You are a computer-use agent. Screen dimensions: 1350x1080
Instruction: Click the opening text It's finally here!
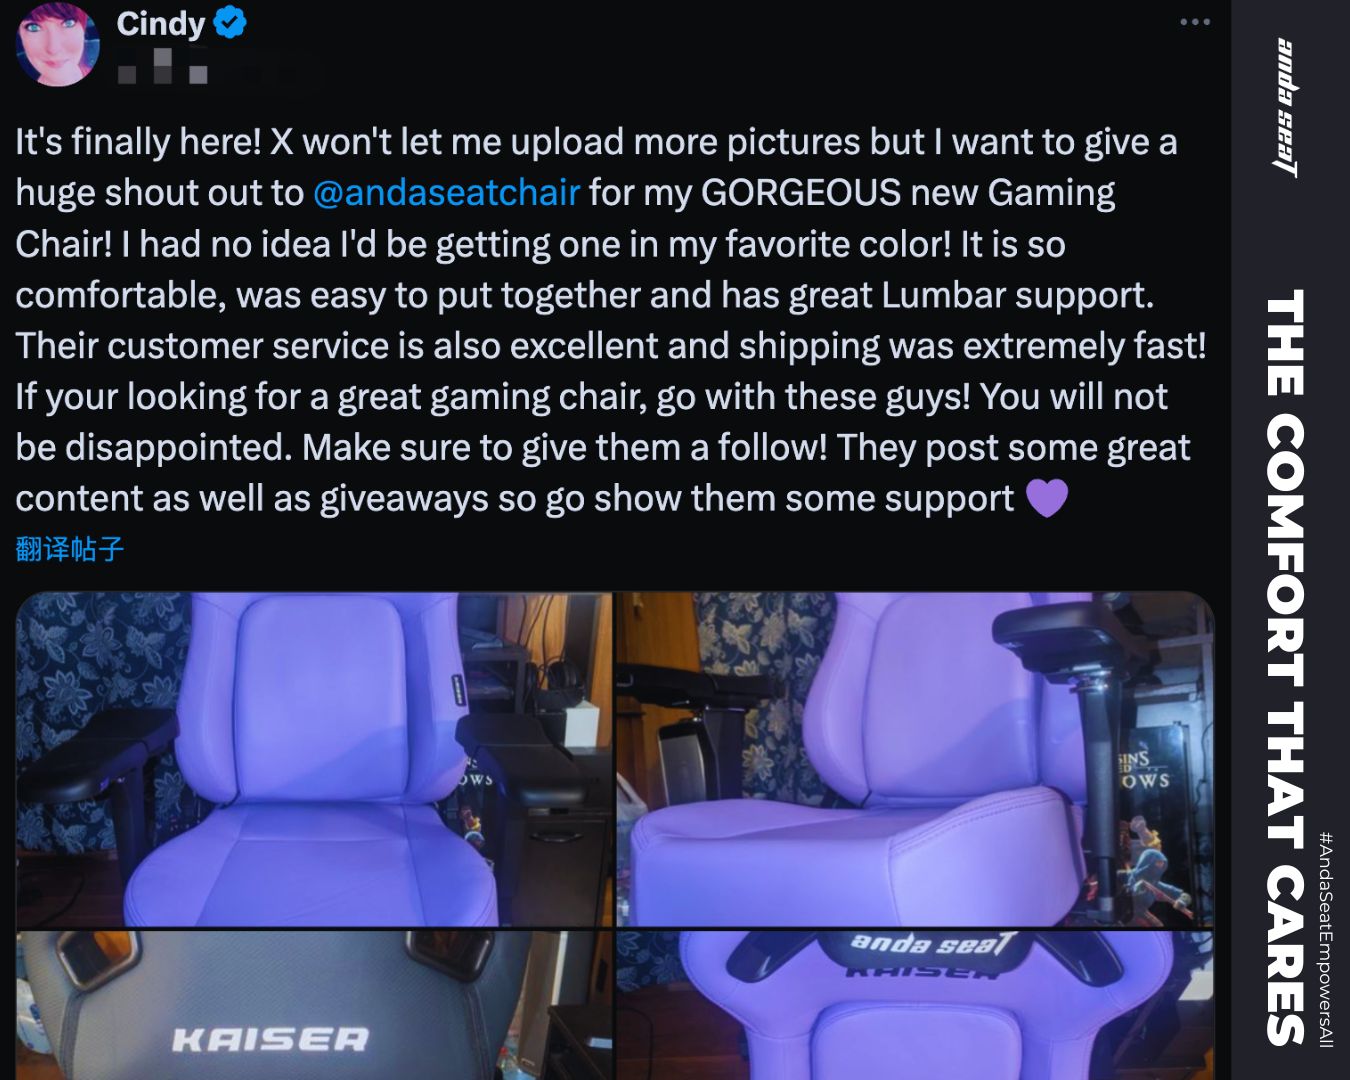[x=138, y=142]
